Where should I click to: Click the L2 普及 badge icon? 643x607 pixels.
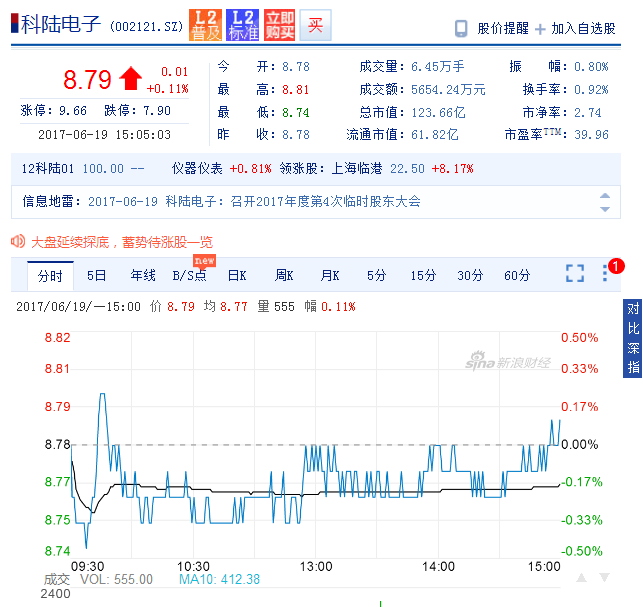pos(206,25)
